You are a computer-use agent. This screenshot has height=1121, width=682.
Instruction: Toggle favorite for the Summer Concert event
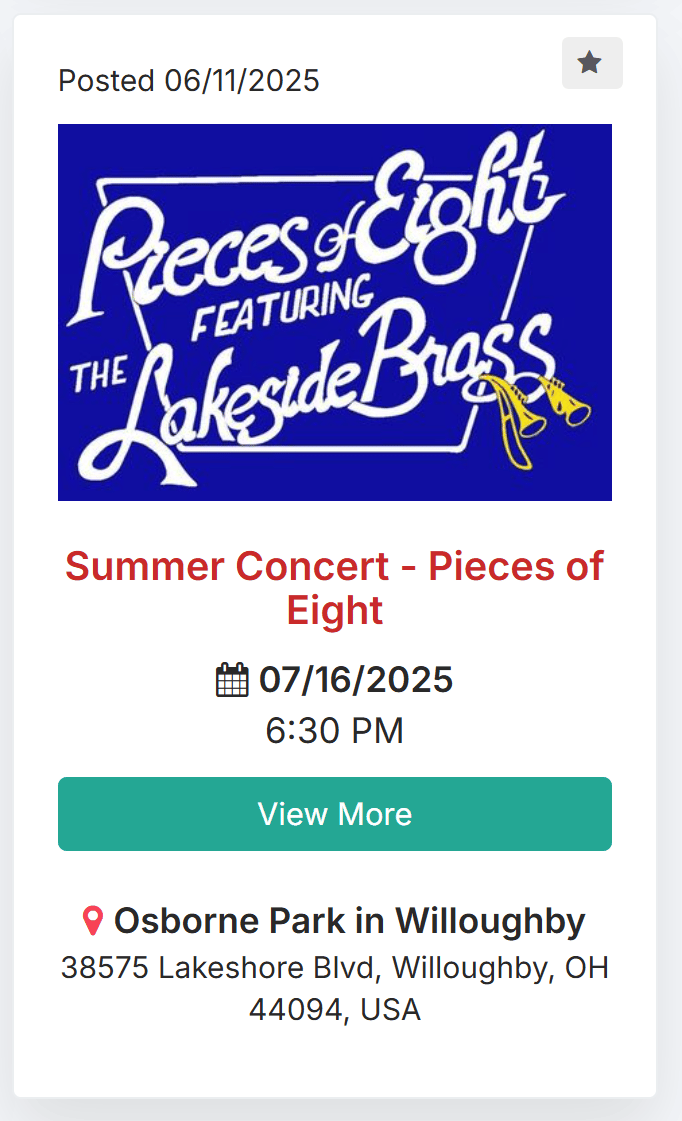pos(592,63)
